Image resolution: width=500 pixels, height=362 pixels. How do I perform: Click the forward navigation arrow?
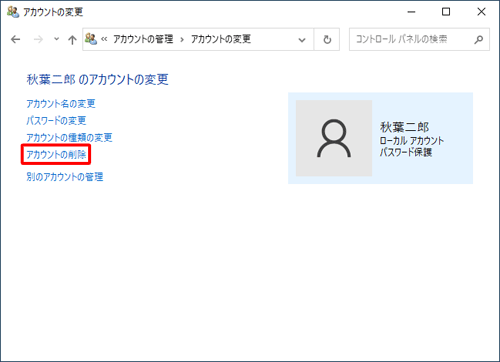tap(38, 40)
